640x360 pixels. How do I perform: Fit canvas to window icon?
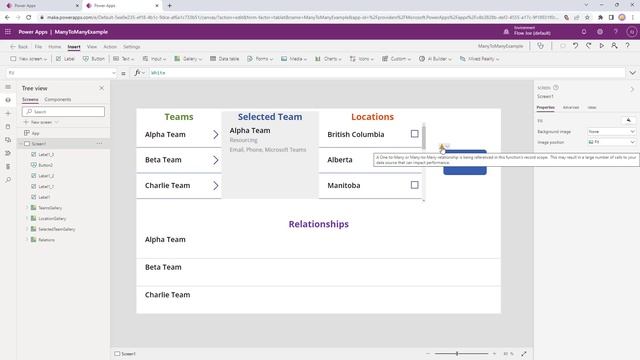524,353
